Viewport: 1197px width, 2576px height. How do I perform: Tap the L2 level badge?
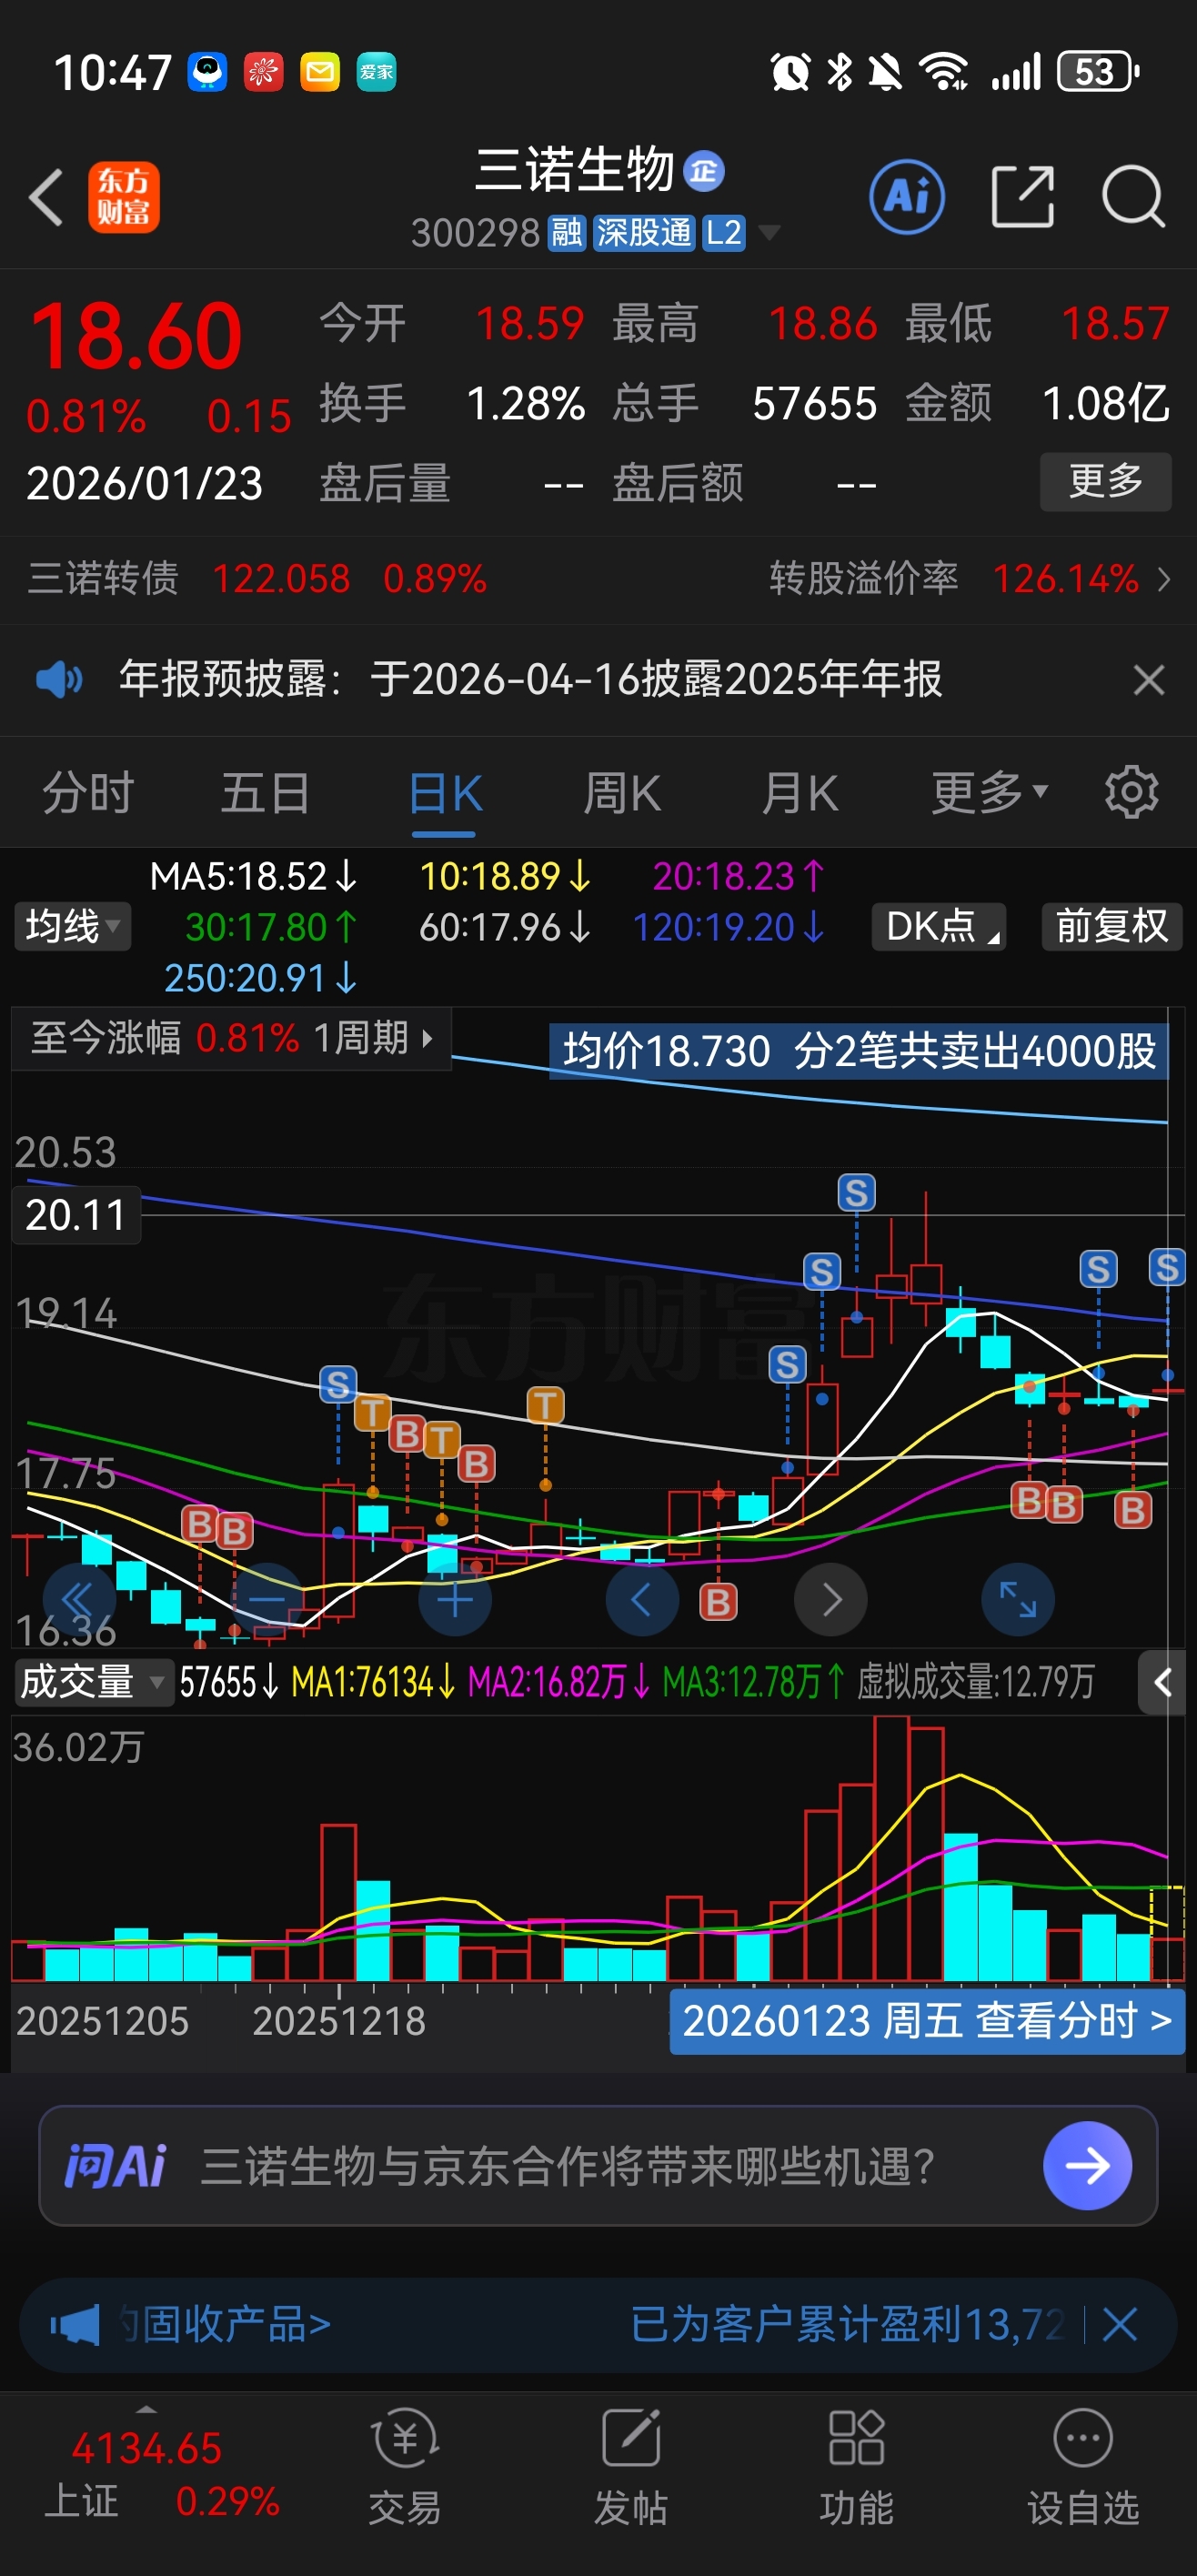(723, 233)
